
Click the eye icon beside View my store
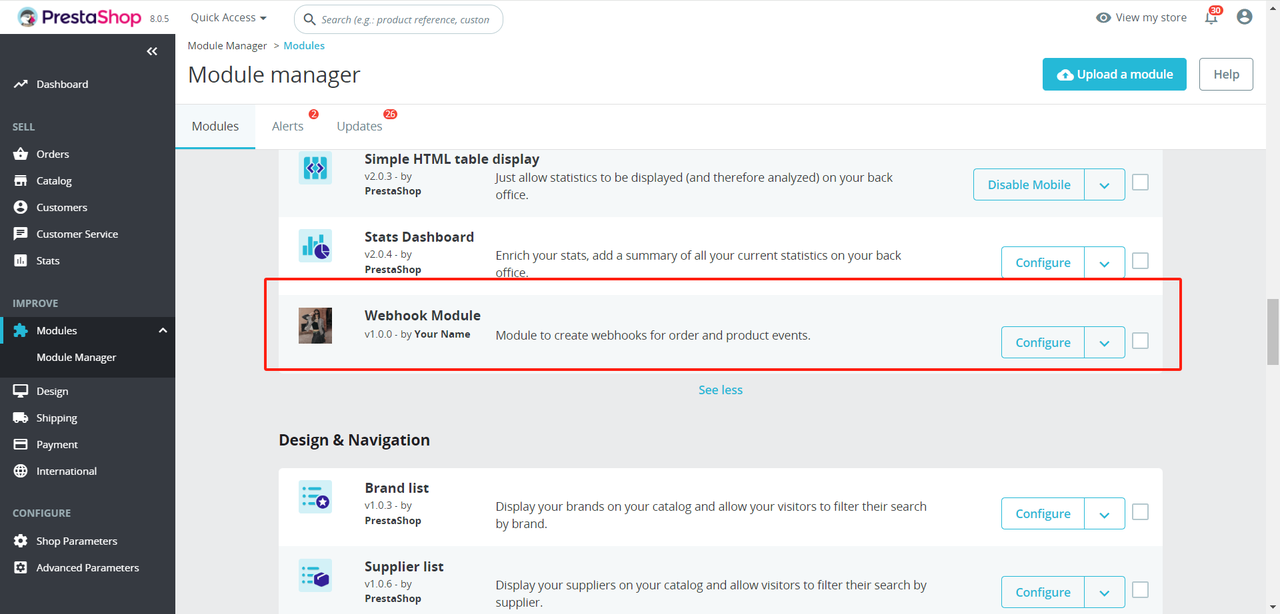1103,18
